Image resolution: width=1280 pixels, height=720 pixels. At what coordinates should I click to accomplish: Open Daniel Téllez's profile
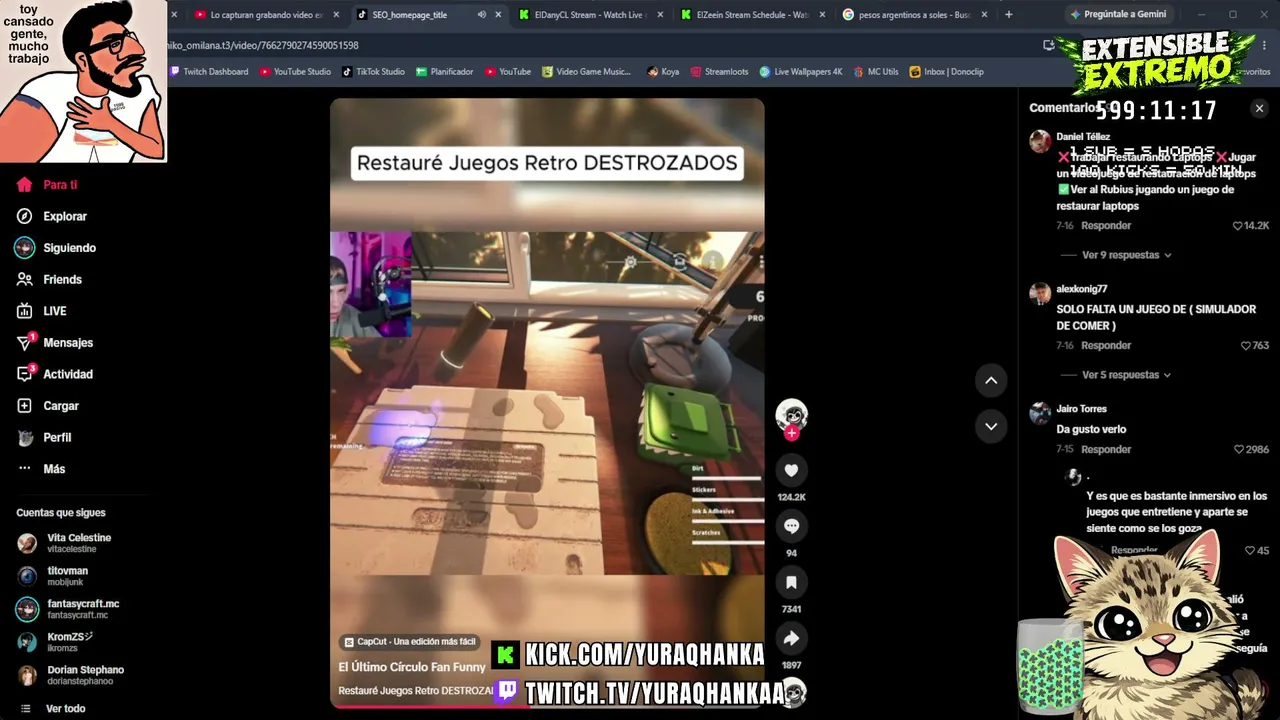[1083, 137]
